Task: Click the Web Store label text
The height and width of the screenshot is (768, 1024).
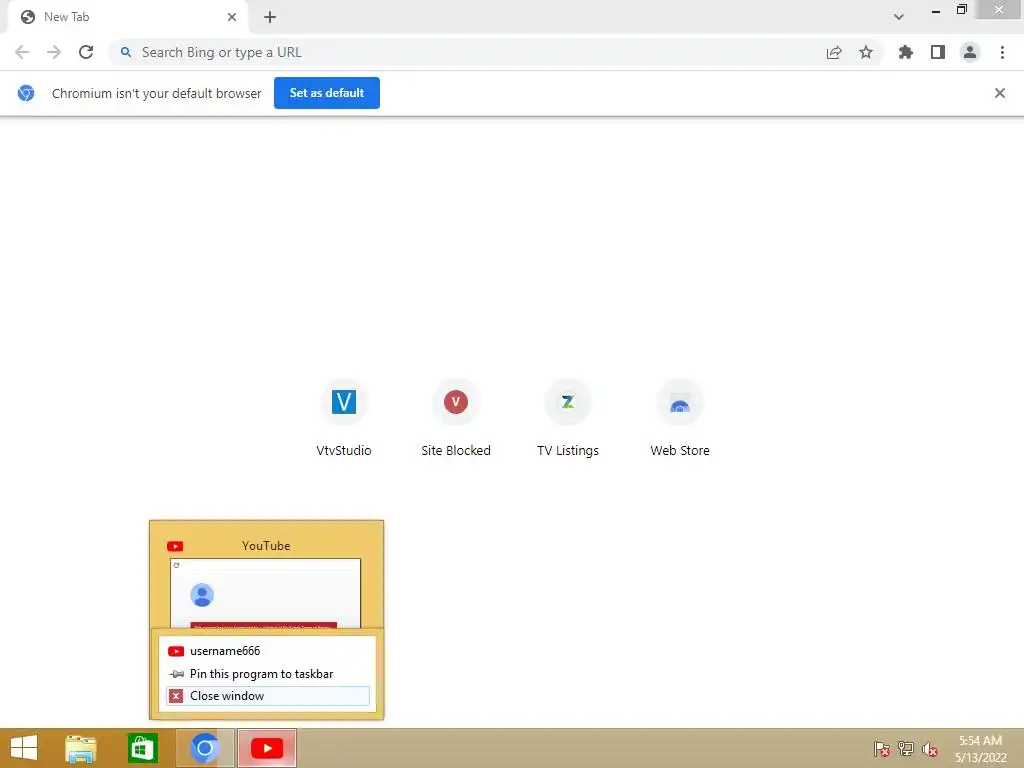Action: click(x=680, y=451)
